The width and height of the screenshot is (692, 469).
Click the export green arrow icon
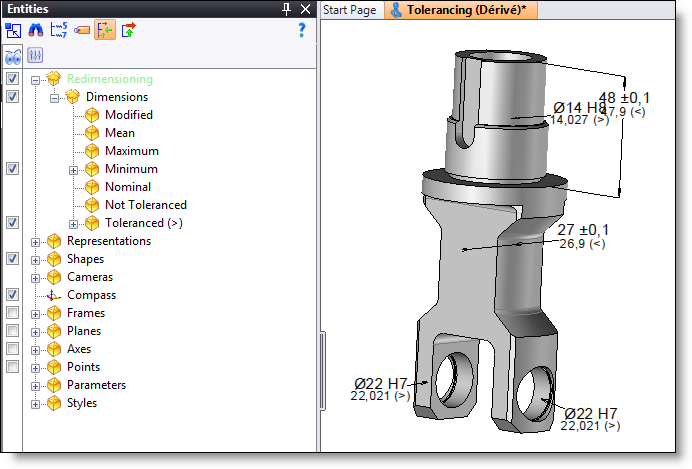click(128, 30)
